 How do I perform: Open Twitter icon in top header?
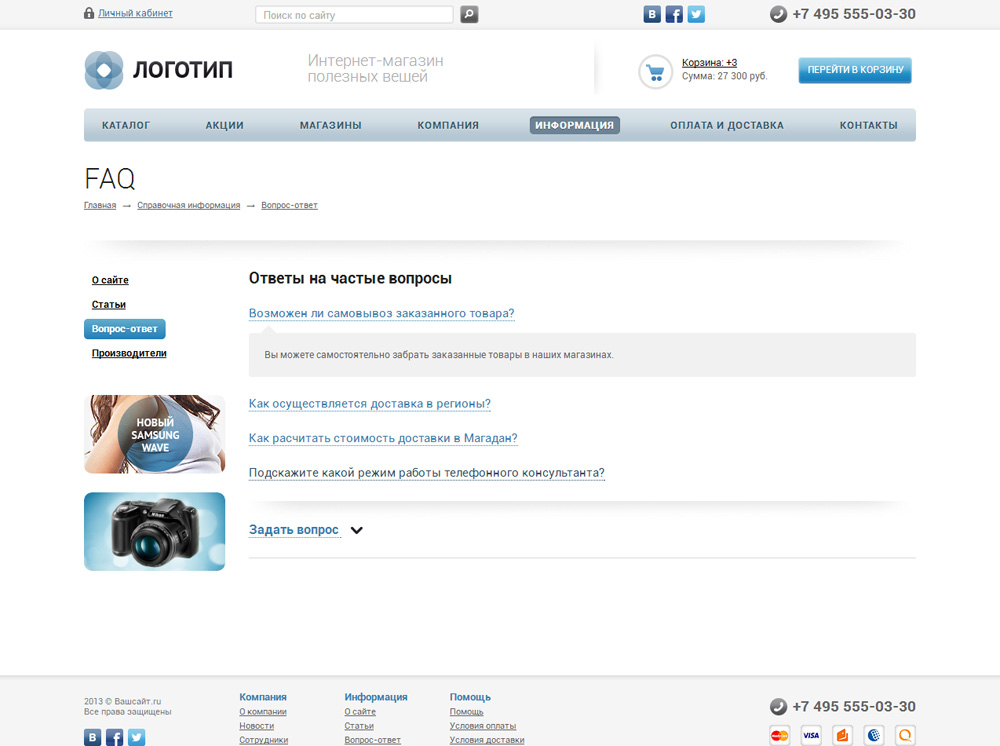click(696, 14)
